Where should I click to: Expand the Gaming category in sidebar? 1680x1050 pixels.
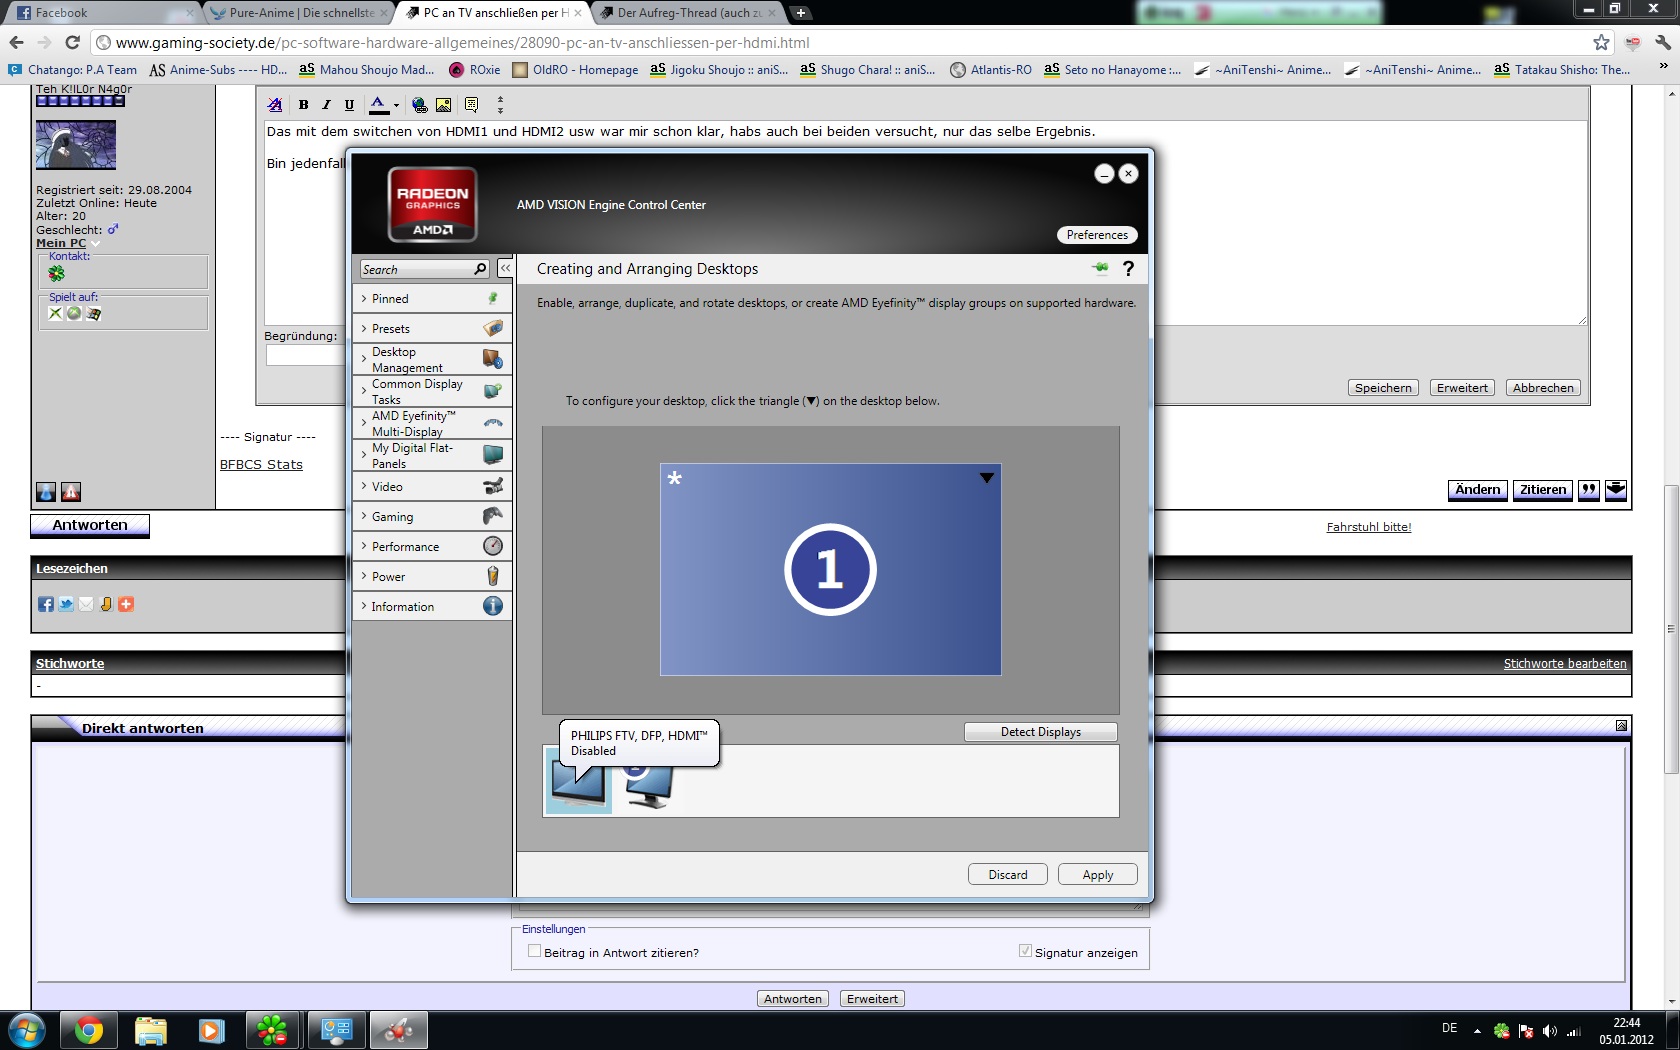(392, 517)
